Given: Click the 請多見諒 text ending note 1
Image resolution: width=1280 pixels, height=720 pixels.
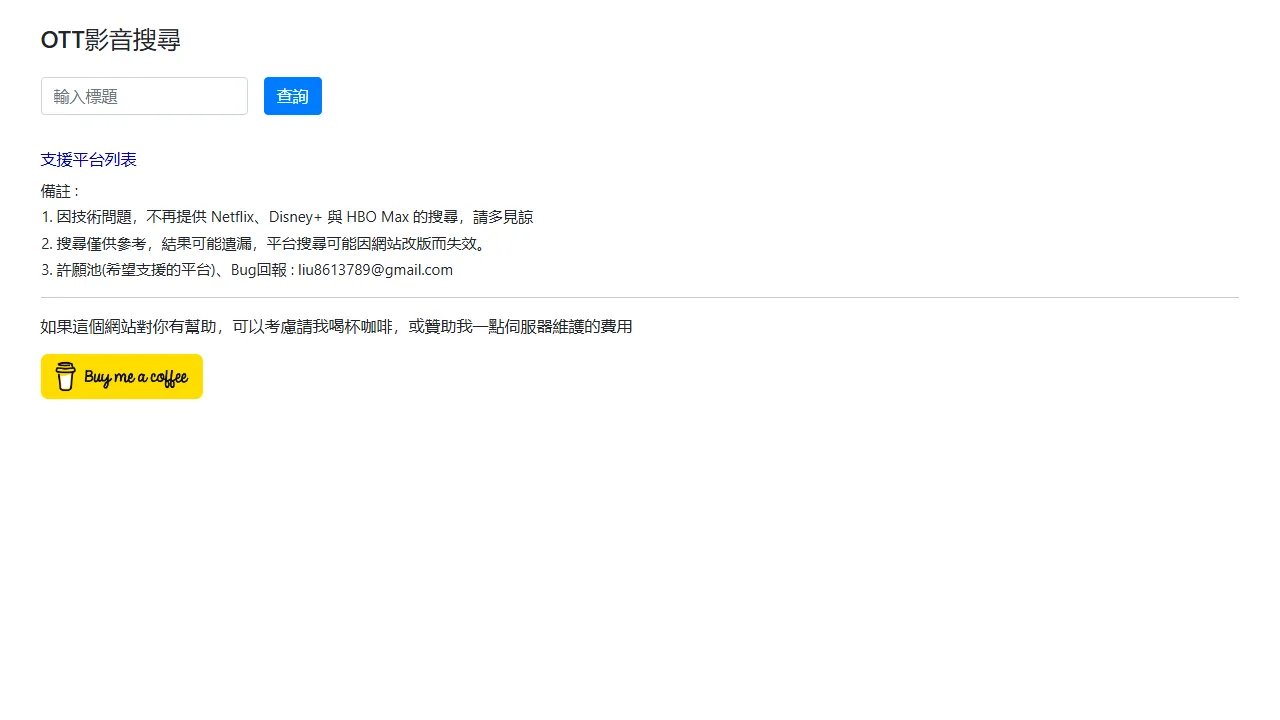Looking at the screenshot, I should [503, 217].
